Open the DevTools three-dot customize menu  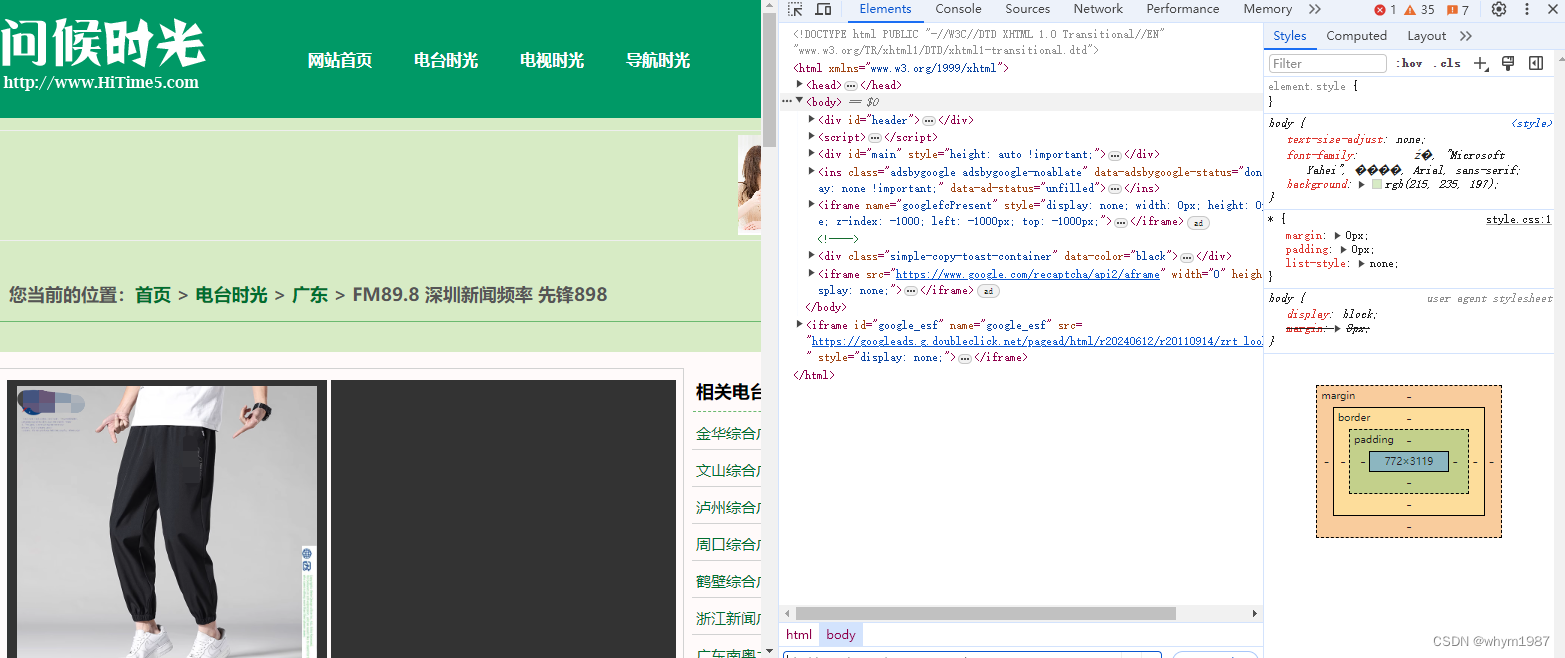click(1527, 9)
